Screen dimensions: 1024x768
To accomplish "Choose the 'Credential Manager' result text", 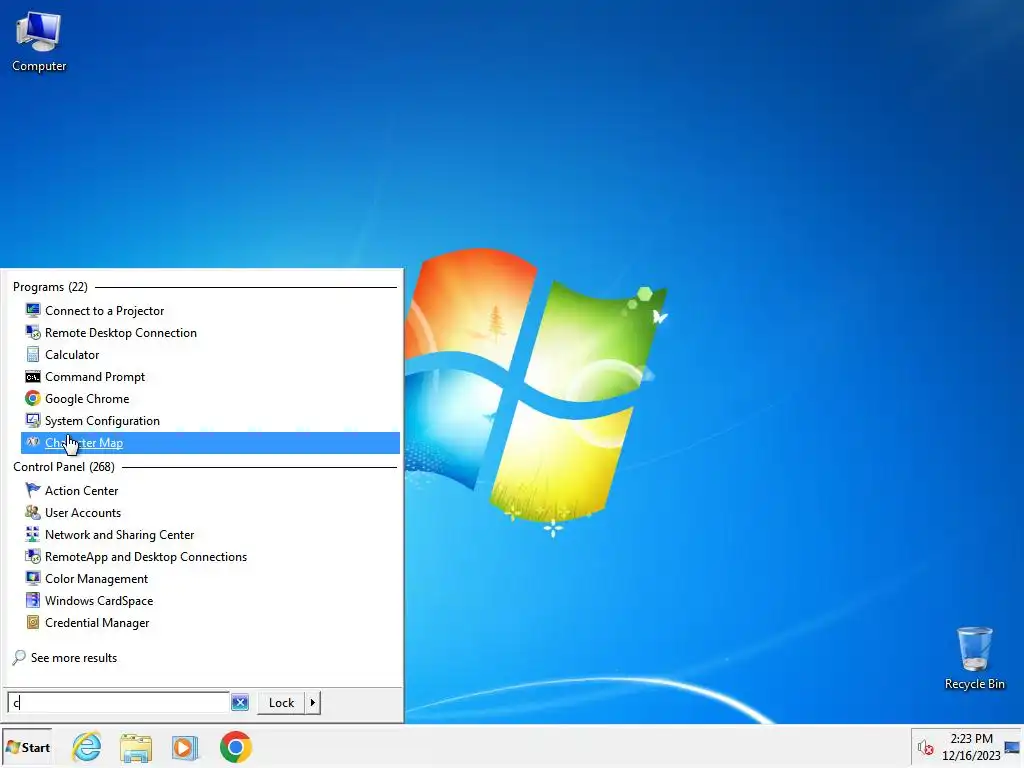I will pyautogui.click(x=97, y=622).
